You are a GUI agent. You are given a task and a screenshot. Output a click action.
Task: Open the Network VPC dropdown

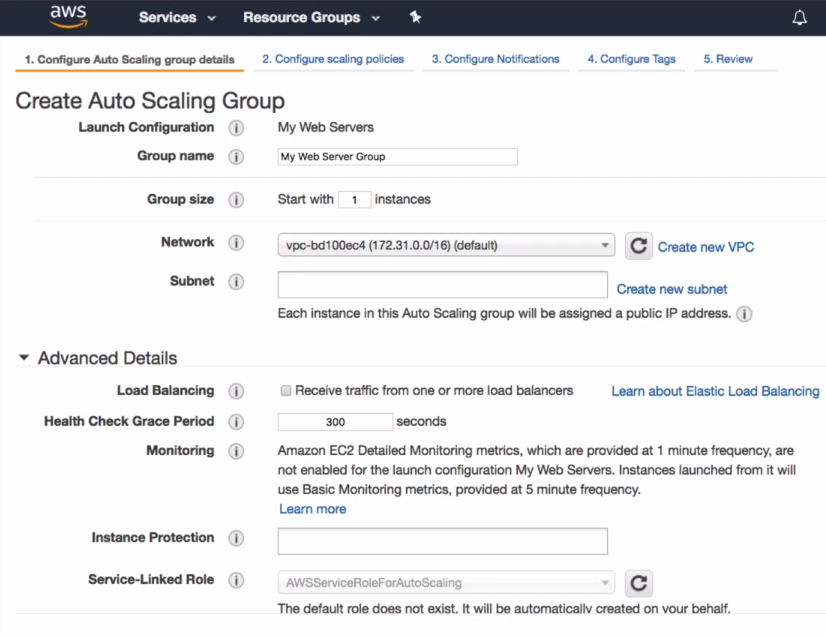(x=445, y=246)
